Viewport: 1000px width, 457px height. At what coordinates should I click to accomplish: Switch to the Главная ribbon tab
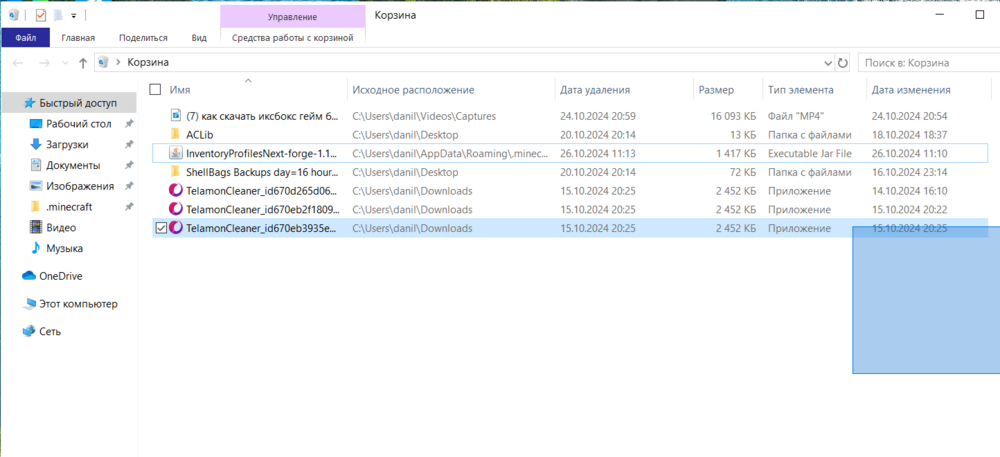pos(78,38)
